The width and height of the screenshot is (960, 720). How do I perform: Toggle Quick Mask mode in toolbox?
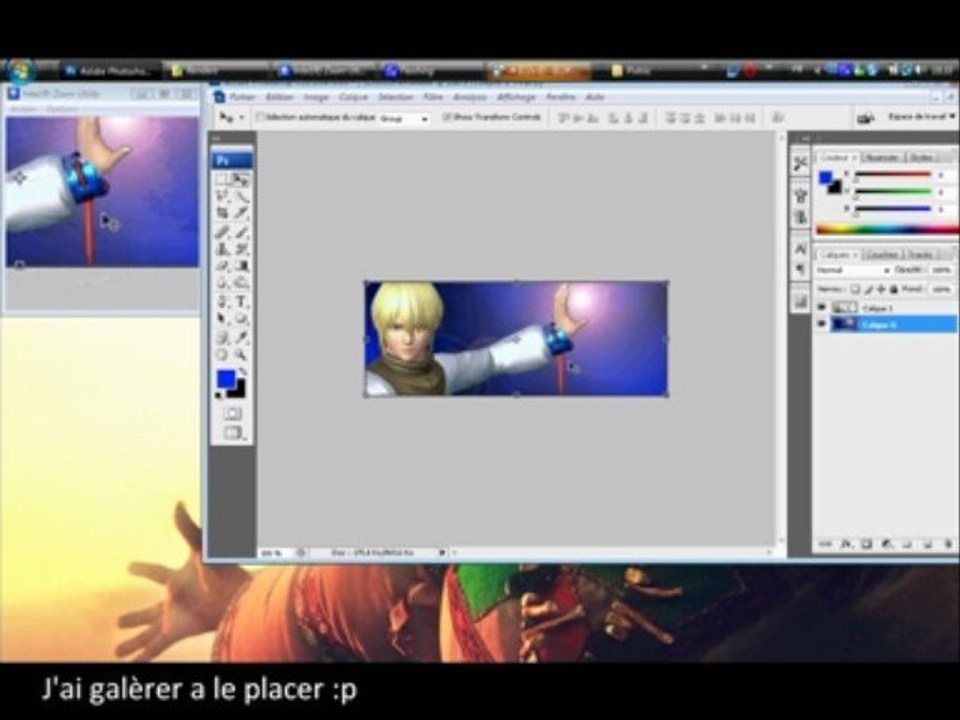point(232,414)
